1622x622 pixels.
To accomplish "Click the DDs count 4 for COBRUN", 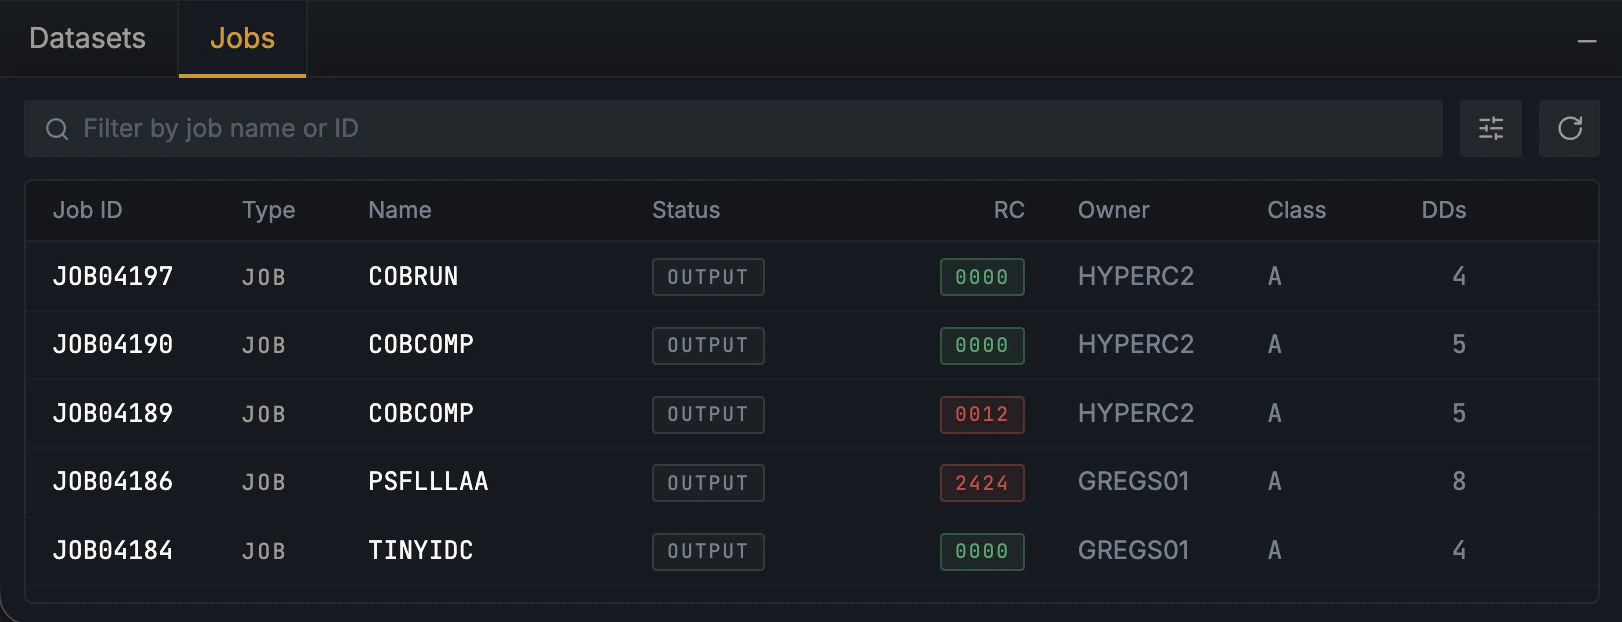I will tap(1459, 277).
